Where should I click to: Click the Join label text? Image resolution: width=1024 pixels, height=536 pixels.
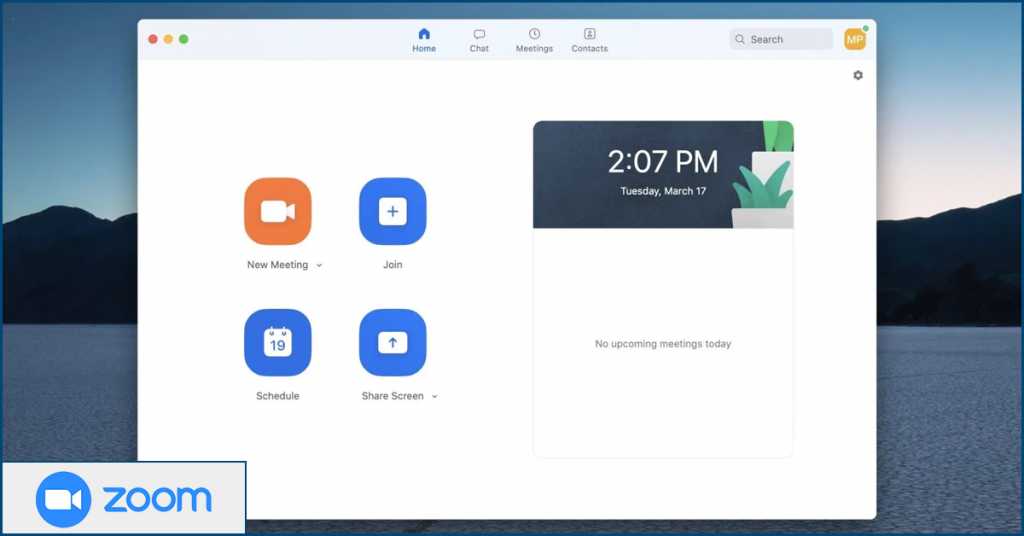pyautogui.click(x=392, y=264)
